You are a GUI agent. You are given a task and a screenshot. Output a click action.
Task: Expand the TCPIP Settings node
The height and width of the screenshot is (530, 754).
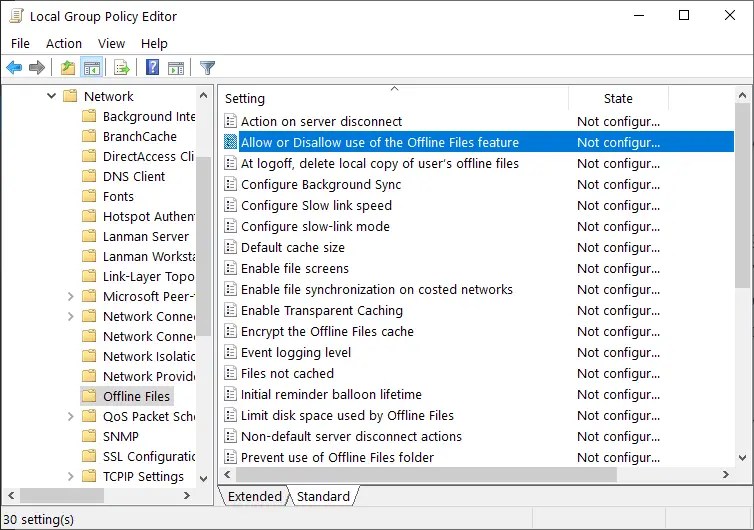pyautogui.click(x=71, y=476)
